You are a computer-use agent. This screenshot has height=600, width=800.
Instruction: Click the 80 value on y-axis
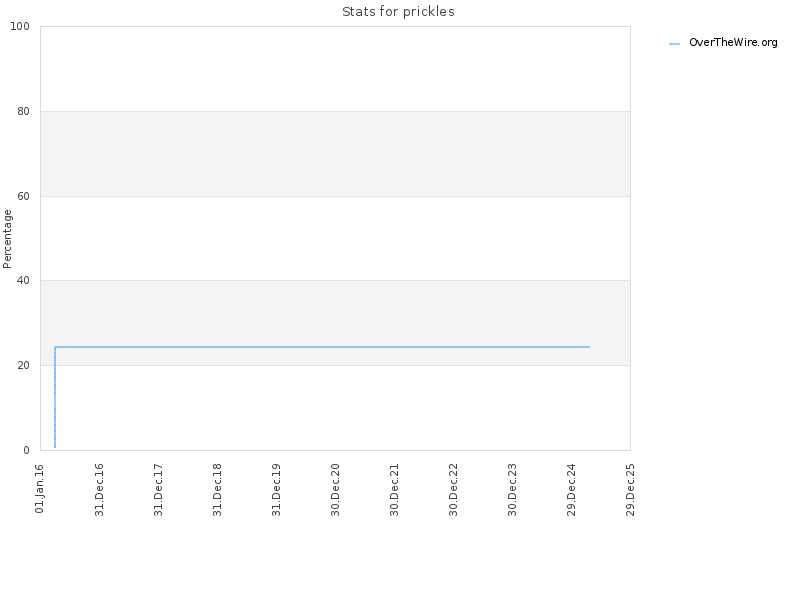[x=23, y=111]
